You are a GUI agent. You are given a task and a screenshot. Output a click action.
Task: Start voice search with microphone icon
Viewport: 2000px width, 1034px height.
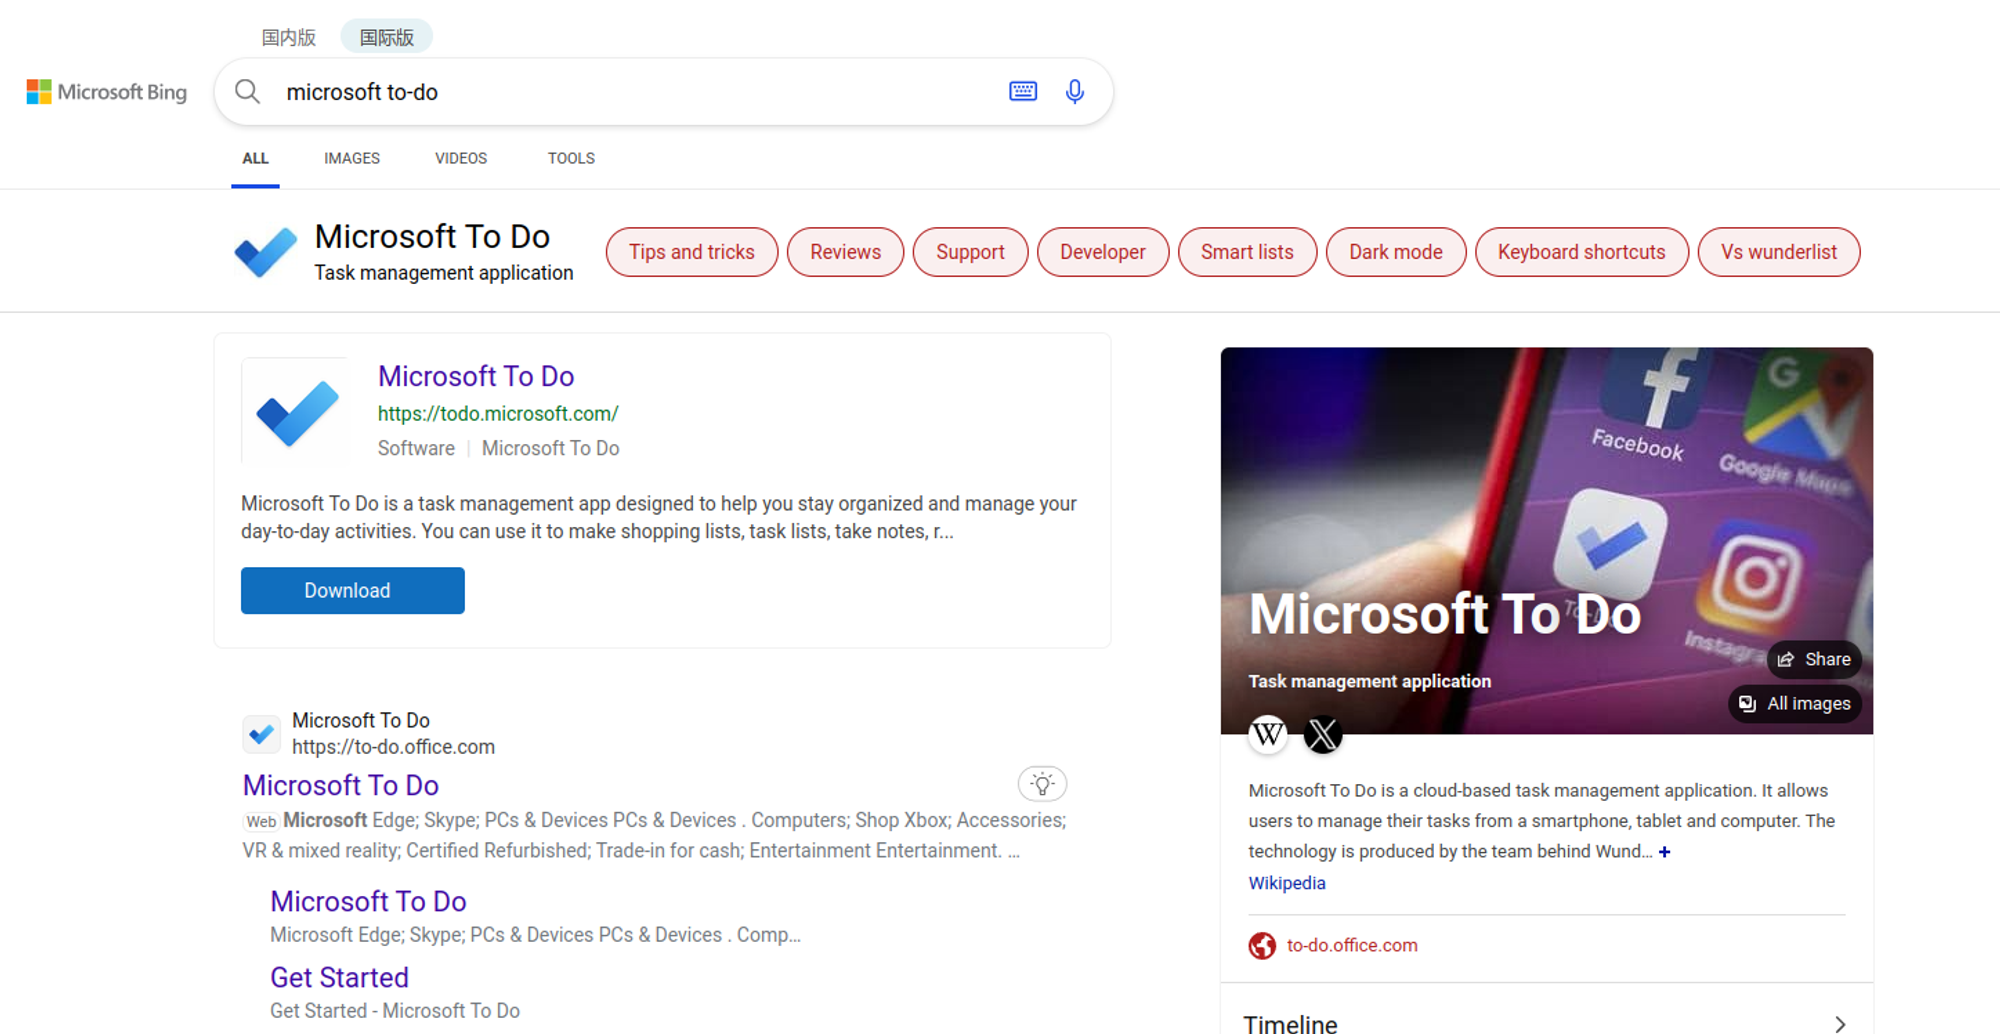1074,92
